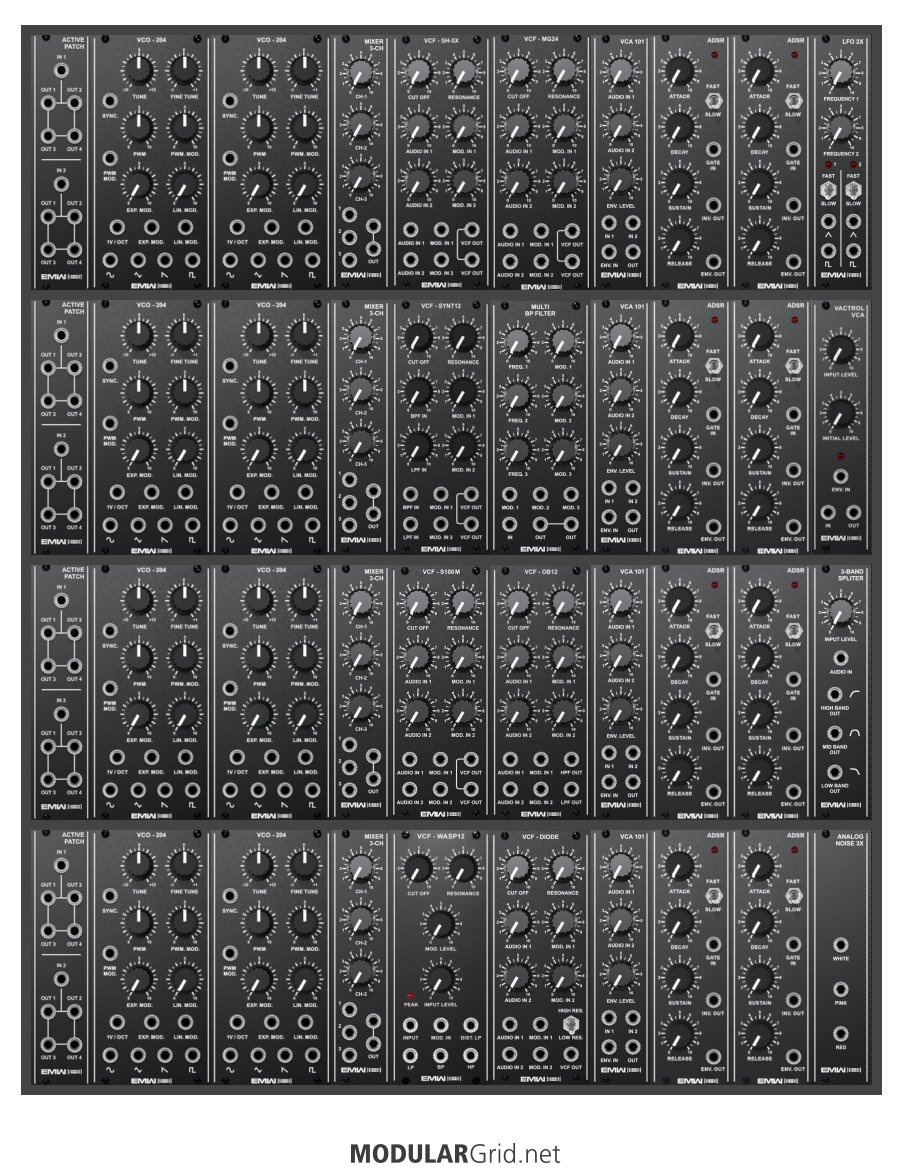Screen dimensions: 912x1175
Task: Adjust the Frequency 2 knob on LFO 2X
Action: click(x=841, y=128)
